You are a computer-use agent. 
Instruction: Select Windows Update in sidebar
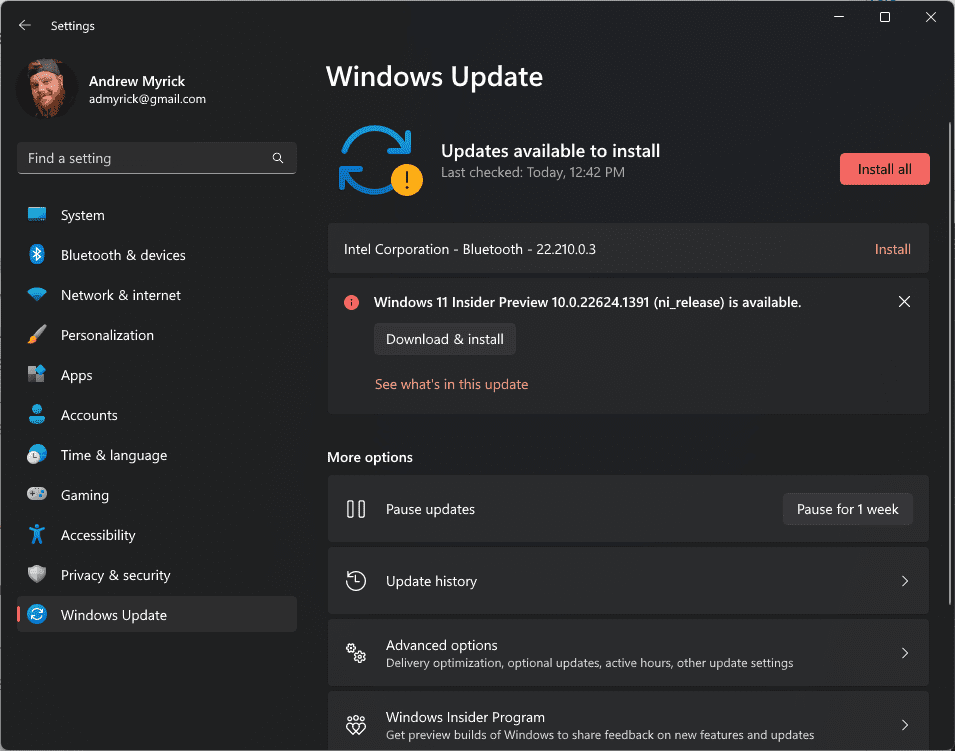click(x=157, y=615)
